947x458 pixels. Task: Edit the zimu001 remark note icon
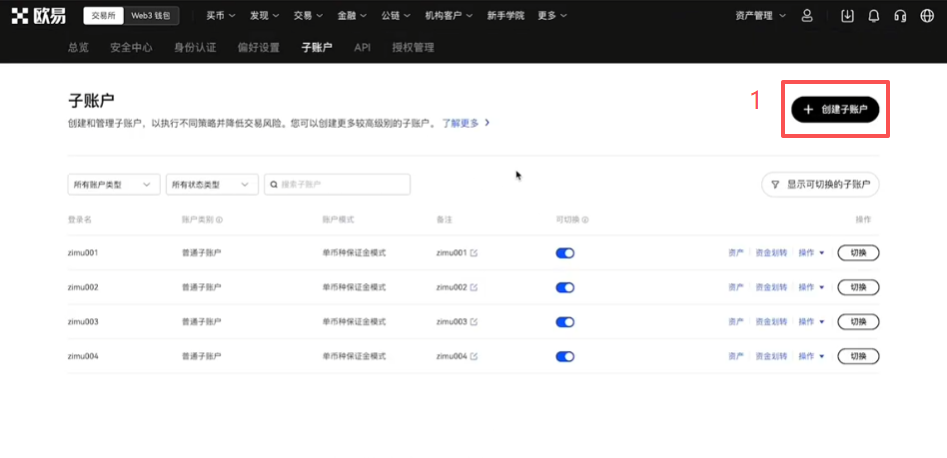pyautogui.click(x=474, y=253)
